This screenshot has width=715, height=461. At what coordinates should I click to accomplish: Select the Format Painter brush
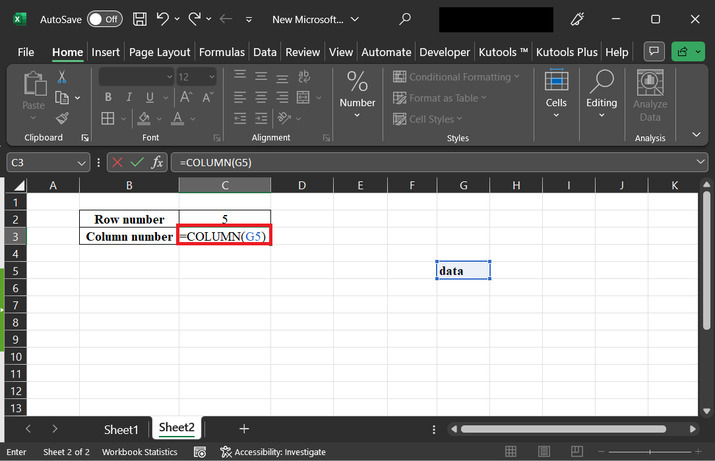(x=62, y=119)
